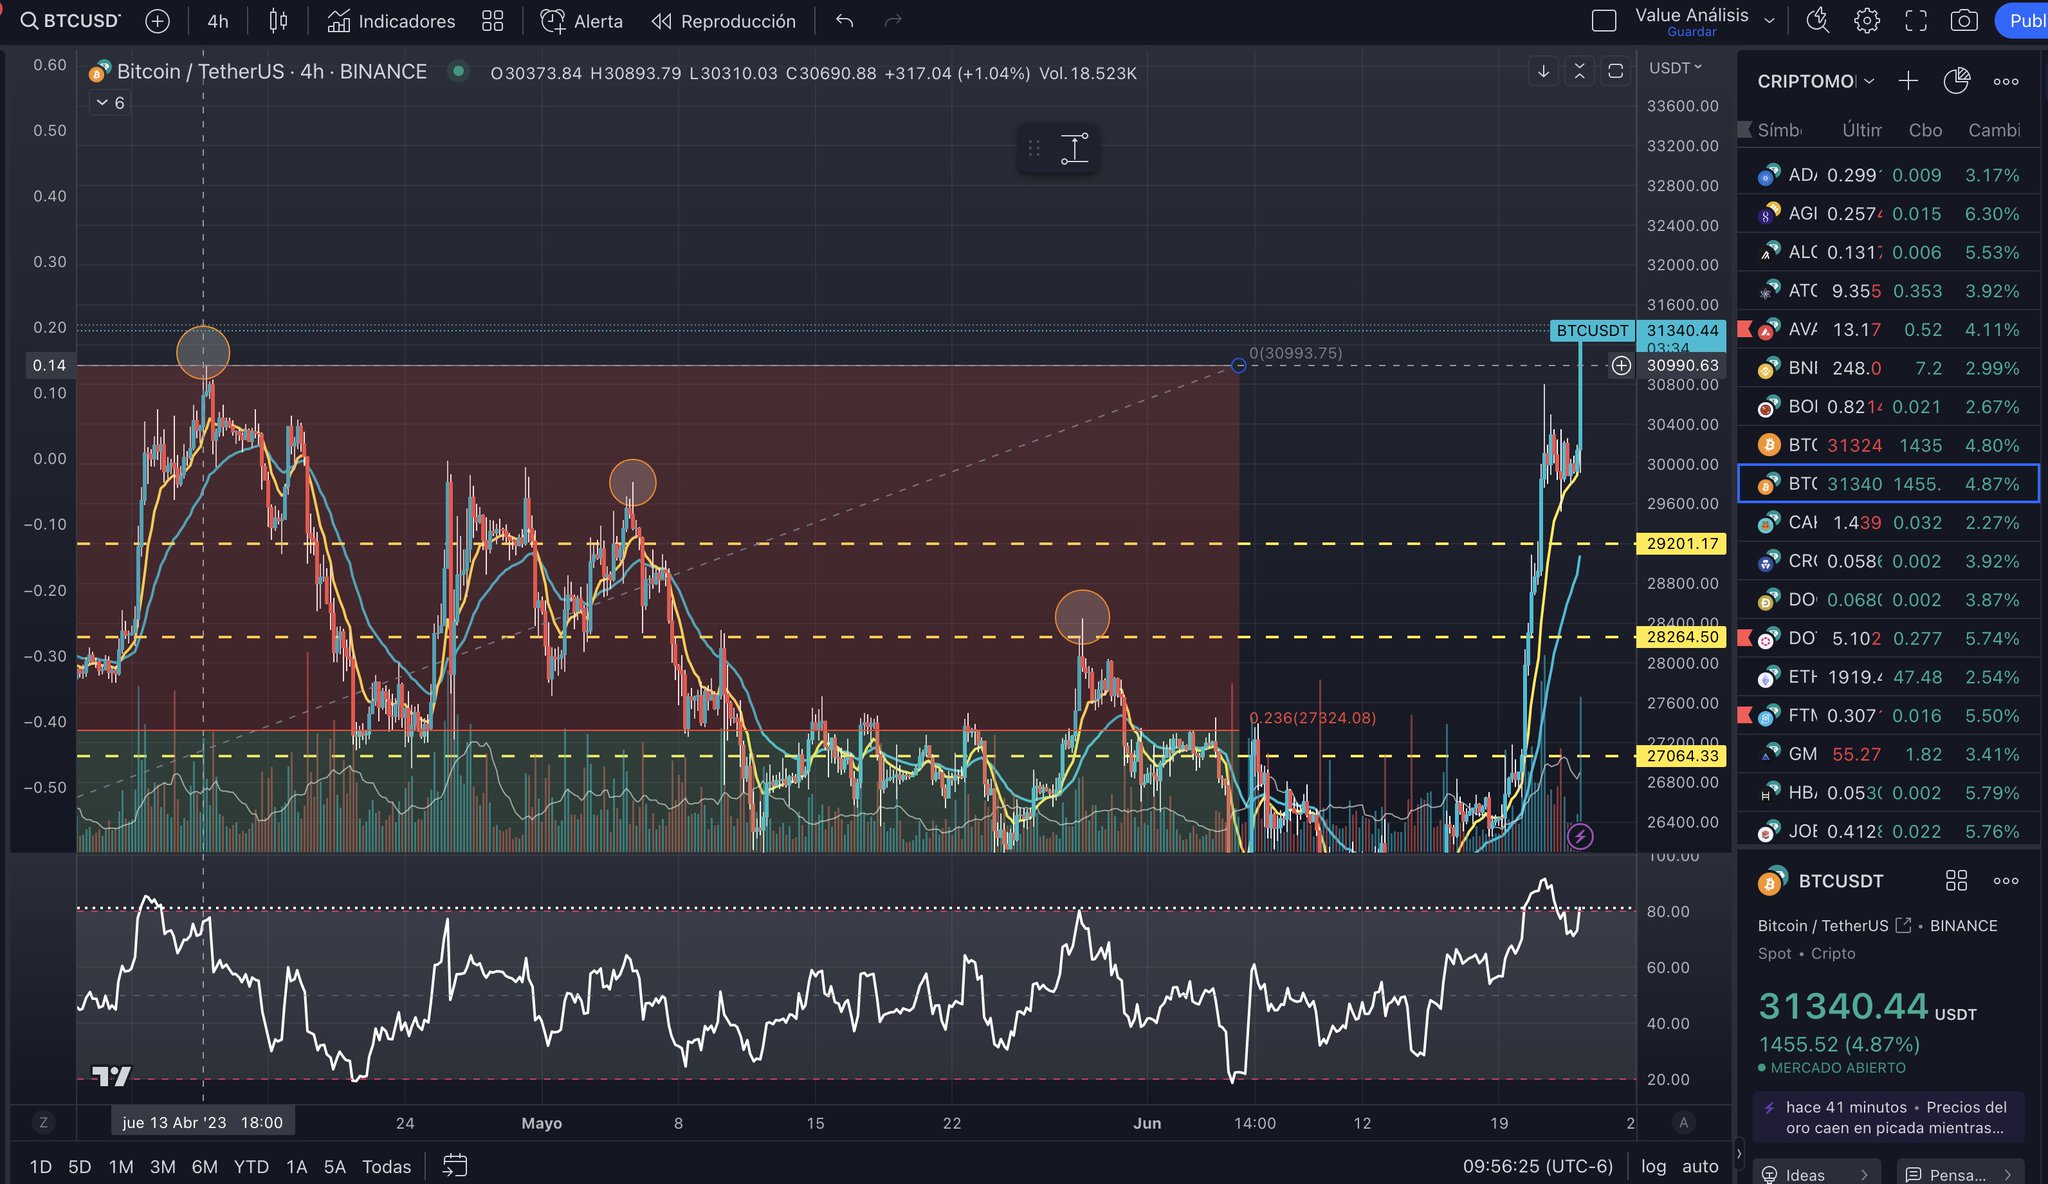The image size is (2048, 1184).
Task: Select YTD range
Action: tap(251, 1166)
